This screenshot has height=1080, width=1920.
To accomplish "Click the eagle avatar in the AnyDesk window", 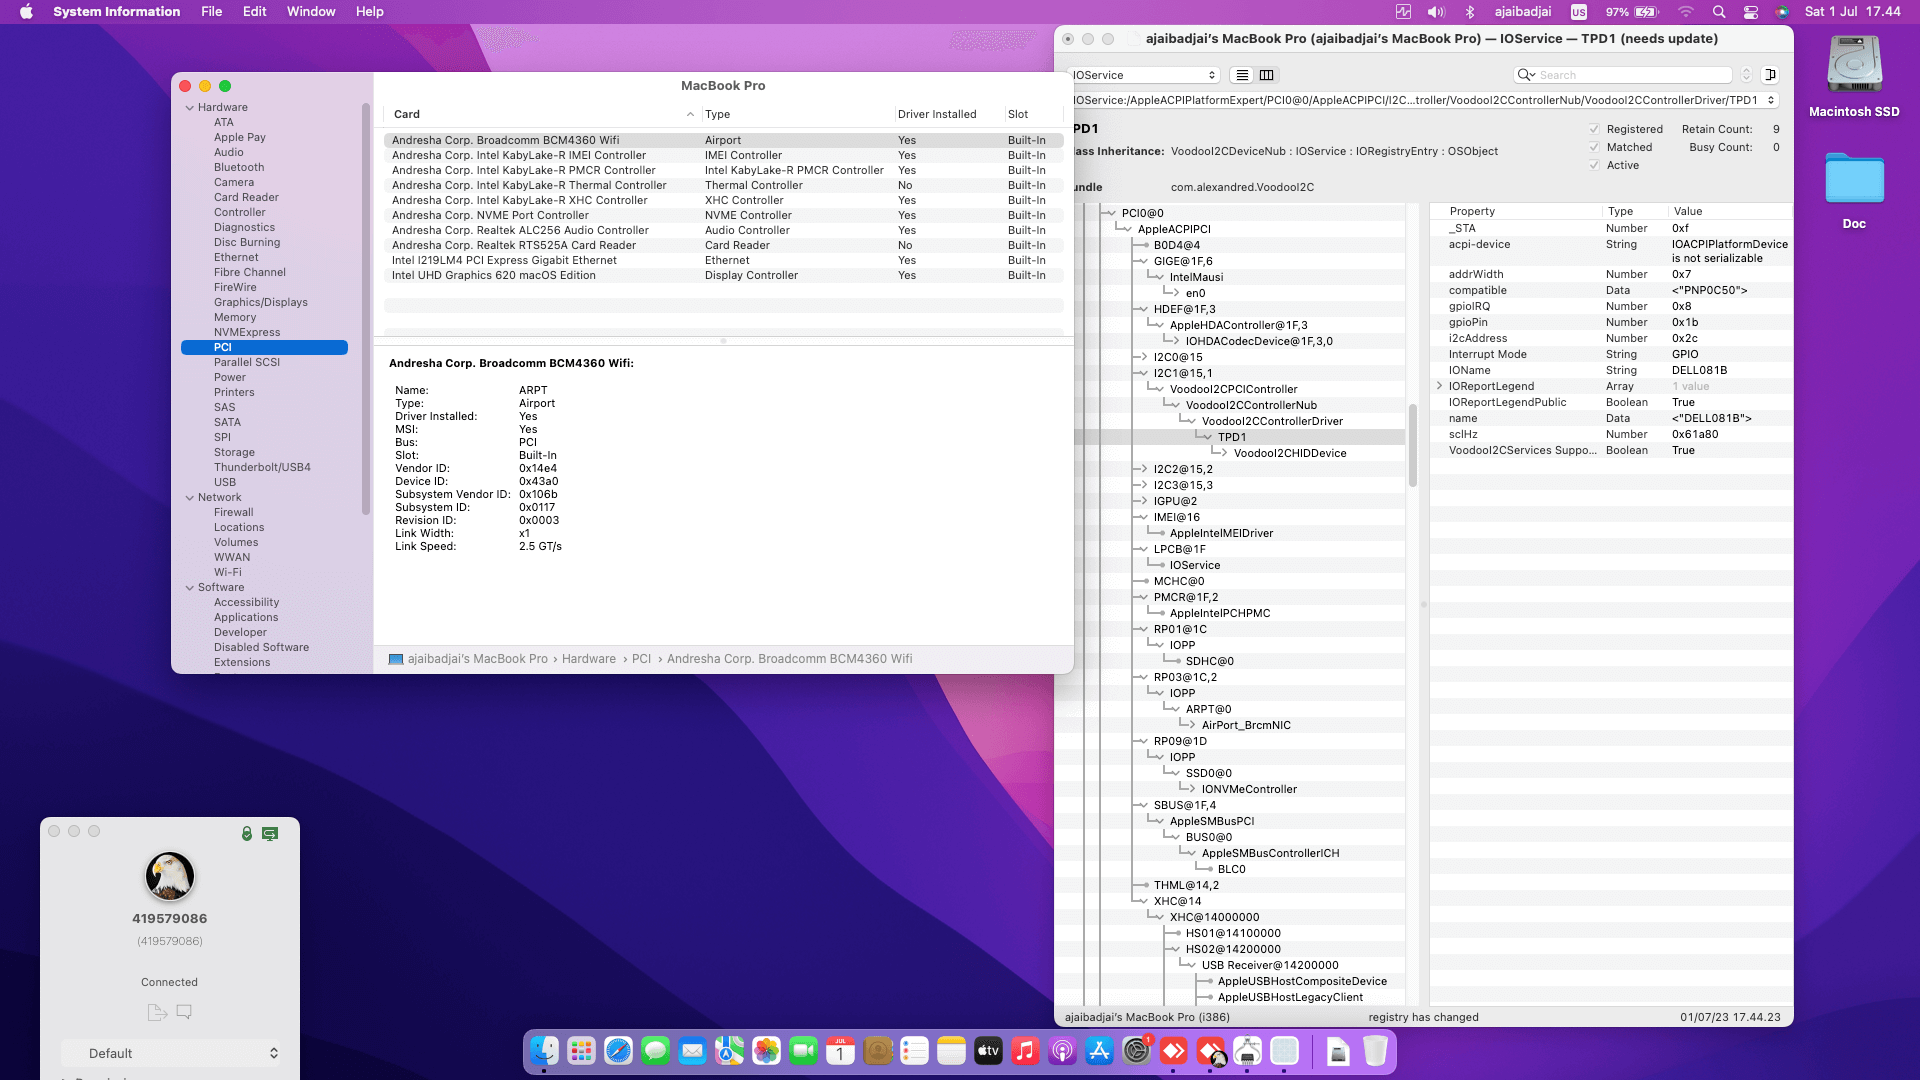I will (x=170, y=876).
